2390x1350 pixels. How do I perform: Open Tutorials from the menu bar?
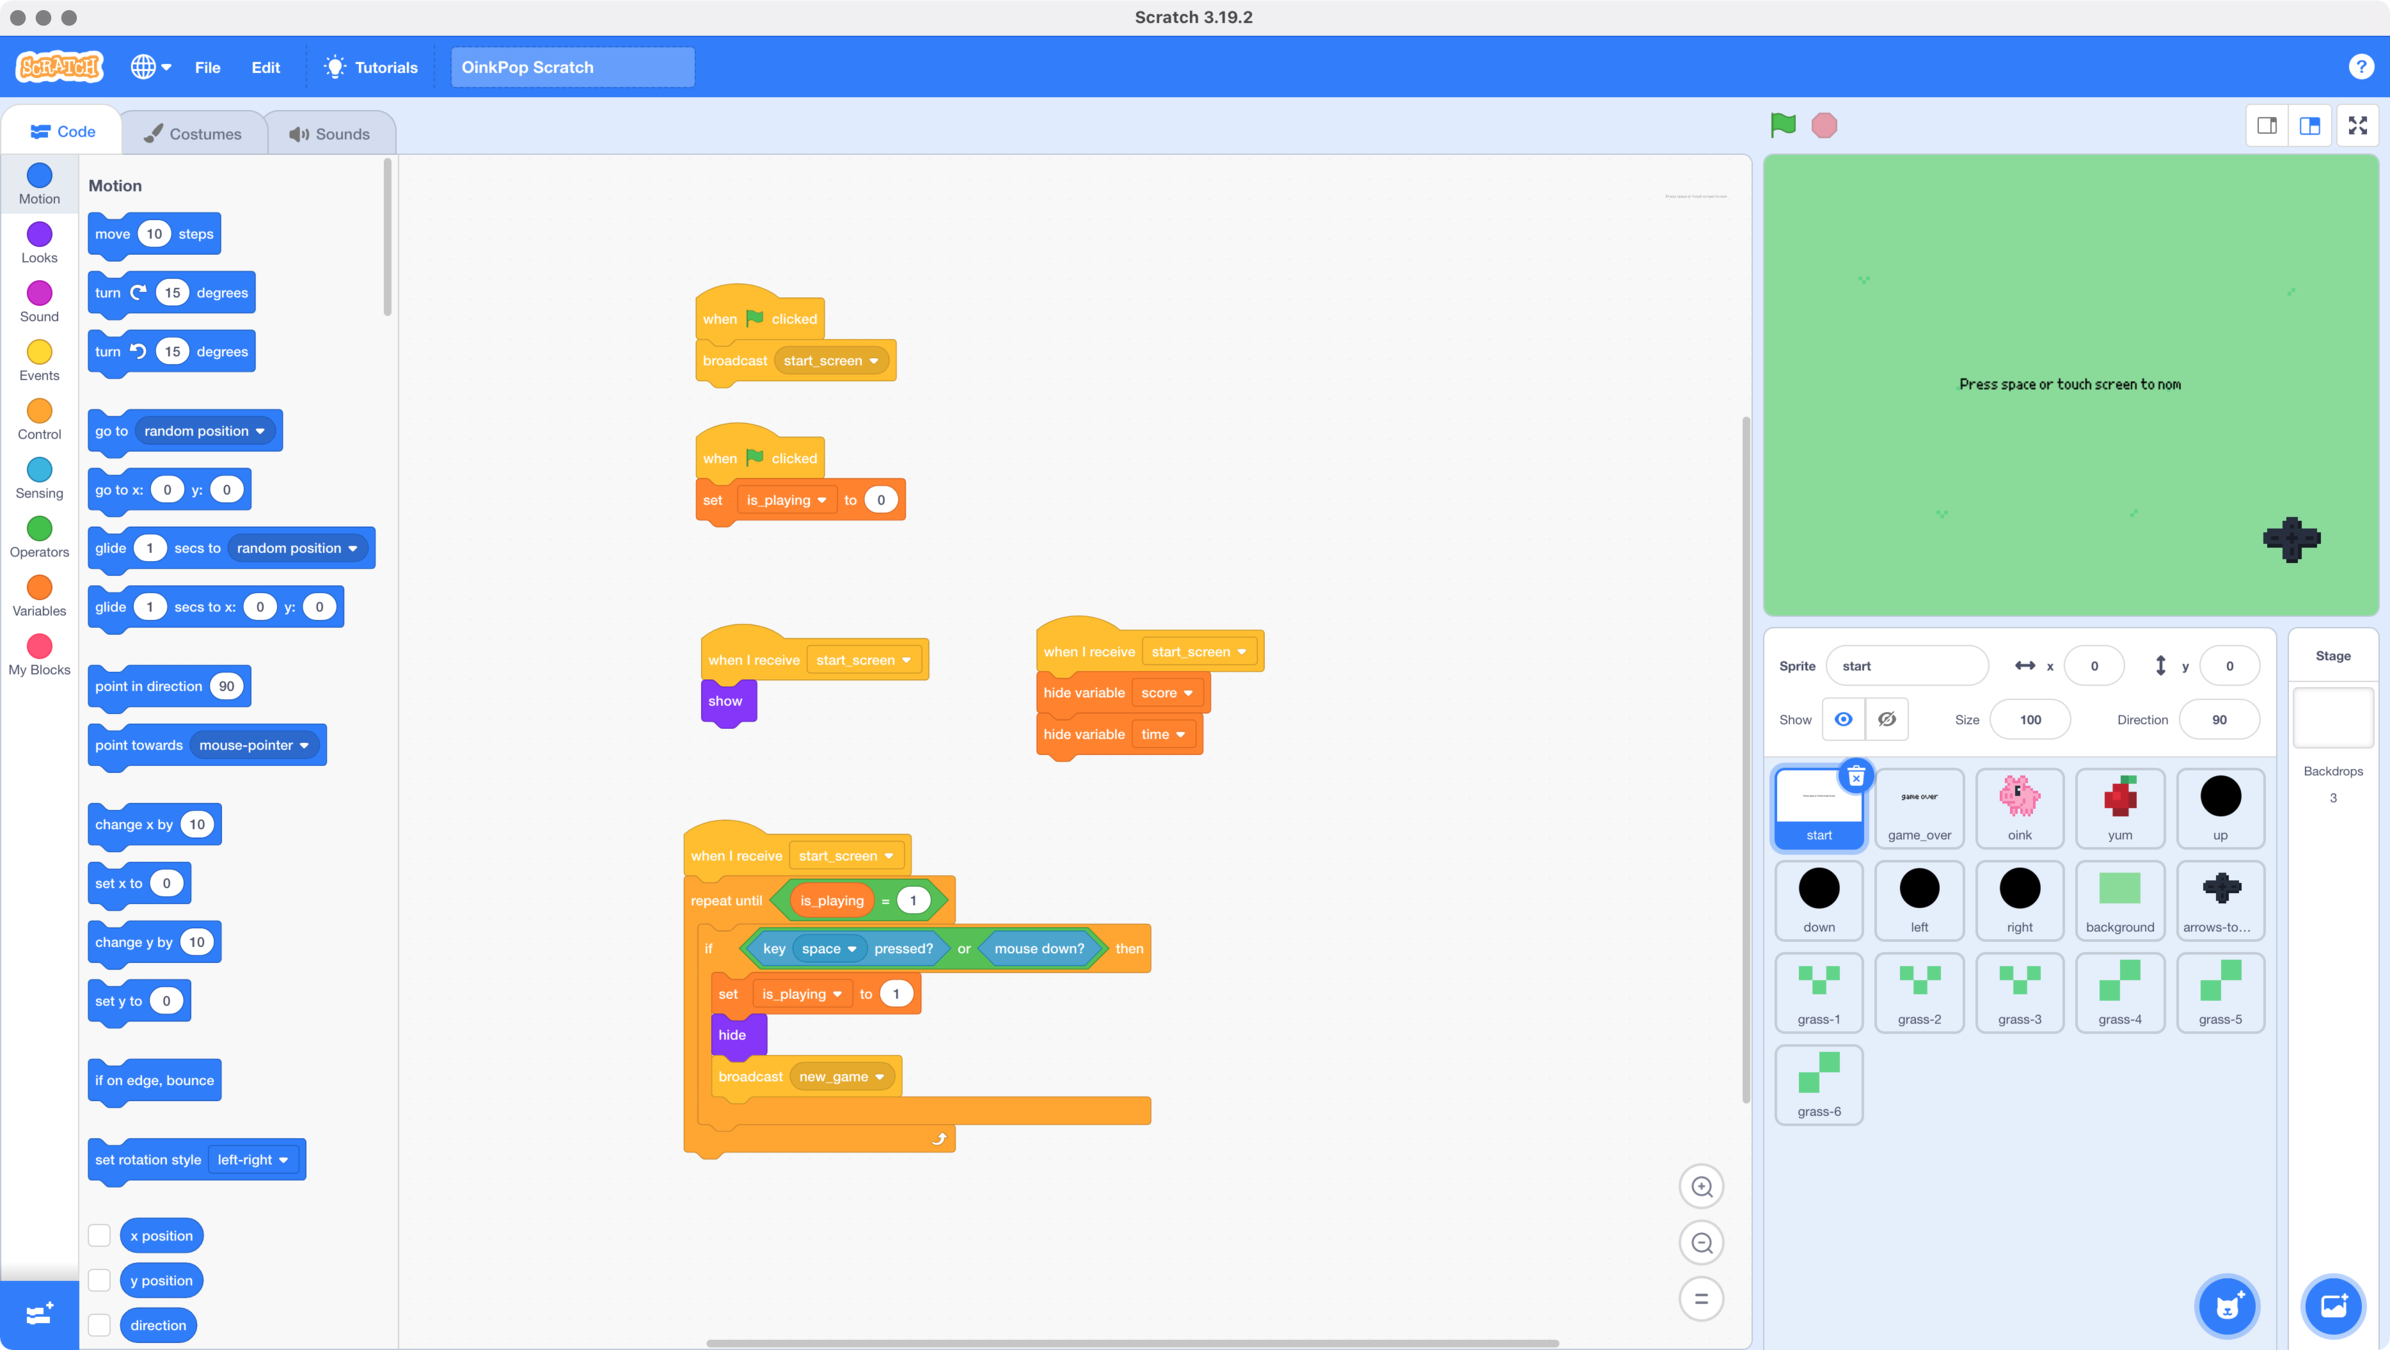[x=371, y=67]
